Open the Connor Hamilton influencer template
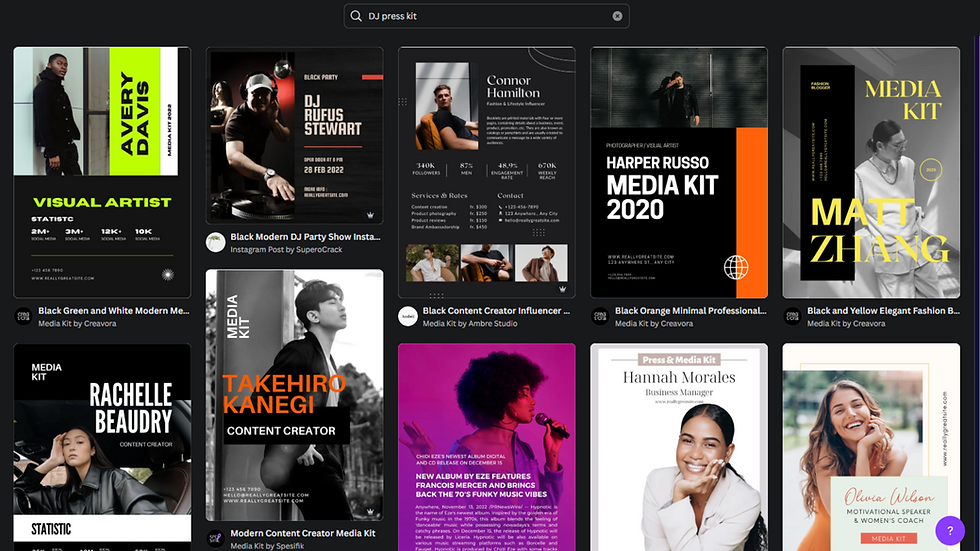 coord(487,172)
